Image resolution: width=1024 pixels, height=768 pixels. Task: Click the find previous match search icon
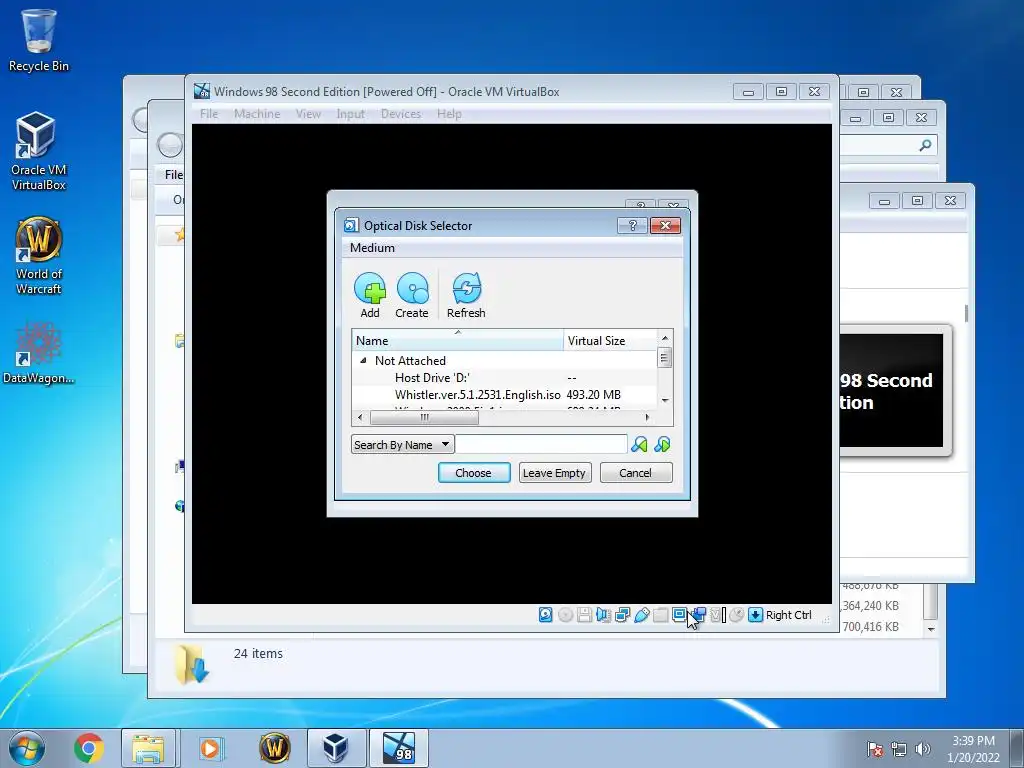click(639, 445)
